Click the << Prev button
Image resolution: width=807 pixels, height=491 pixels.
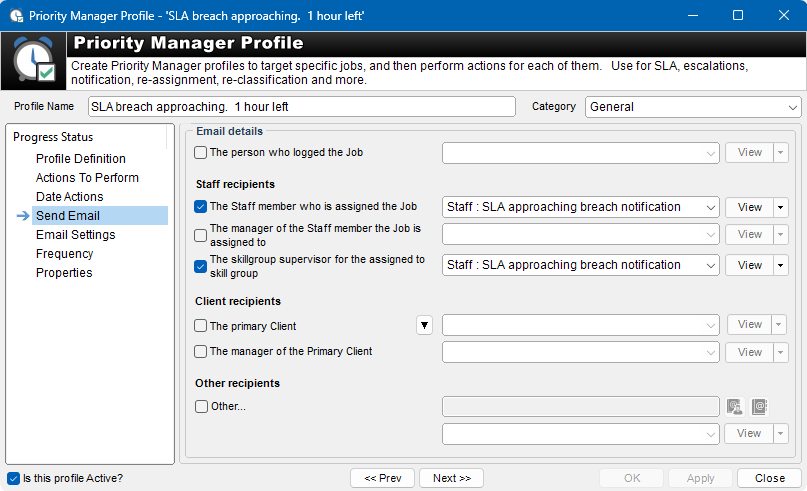coord(382,478)
